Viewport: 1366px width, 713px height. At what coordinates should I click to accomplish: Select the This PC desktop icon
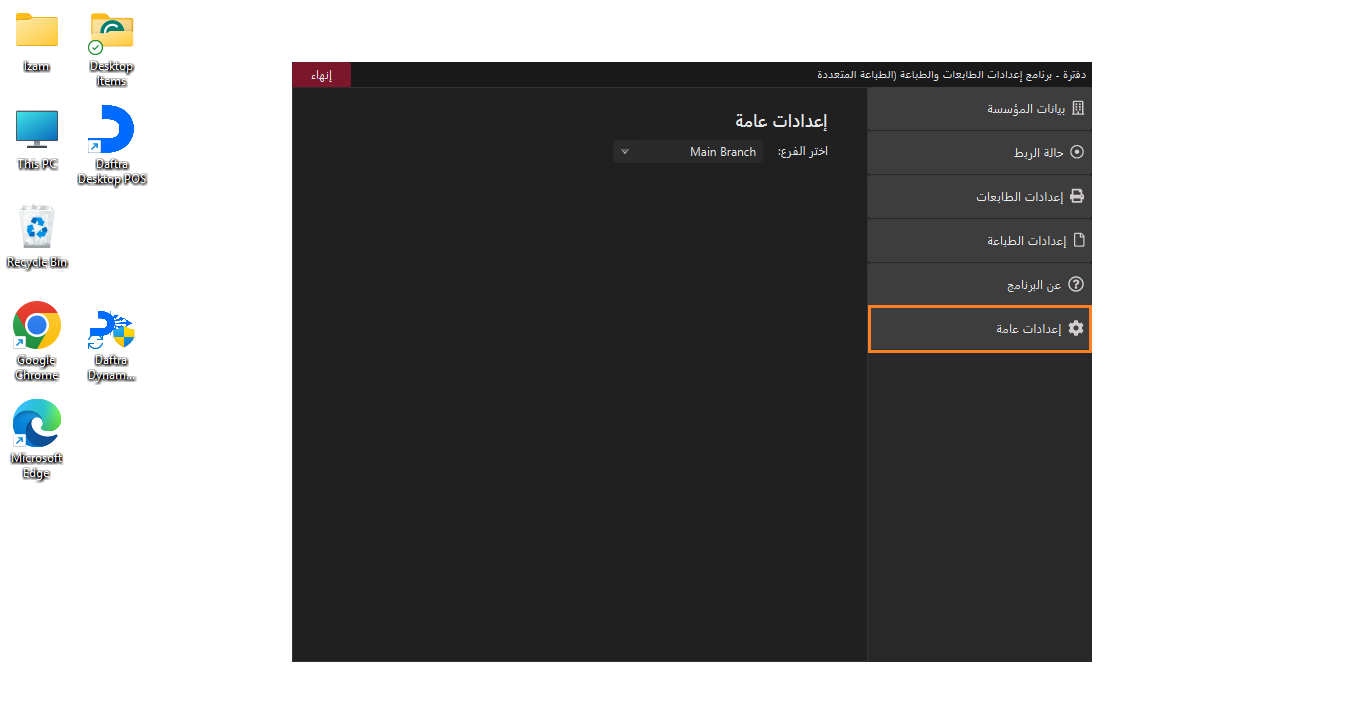click(37, 139)
